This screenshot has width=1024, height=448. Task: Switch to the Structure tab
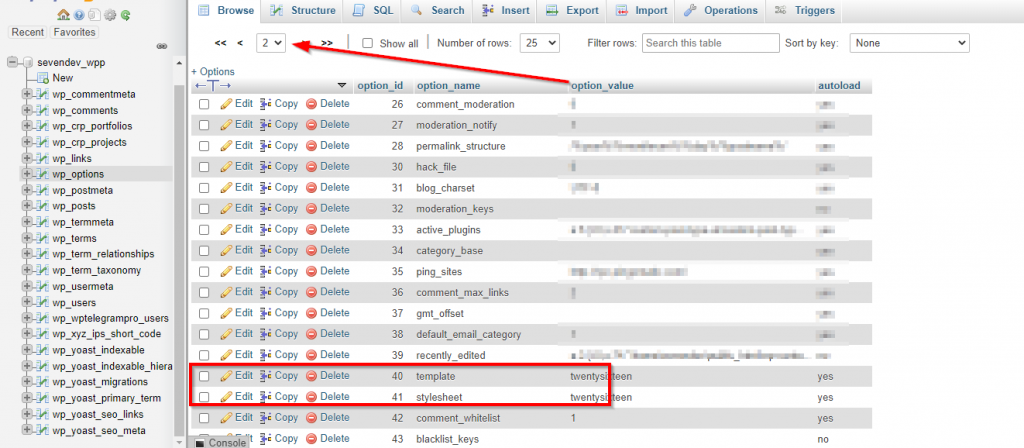(303, 10)
